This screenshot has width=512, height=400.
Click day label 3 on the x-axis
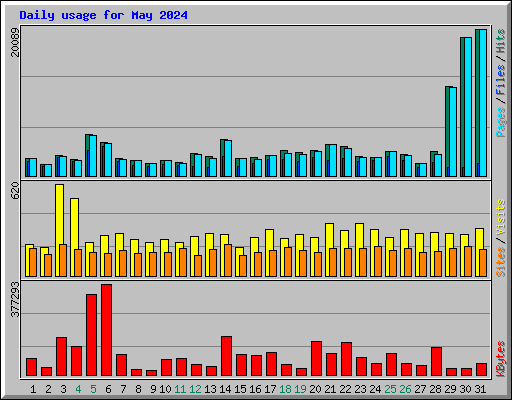[63, 389]
